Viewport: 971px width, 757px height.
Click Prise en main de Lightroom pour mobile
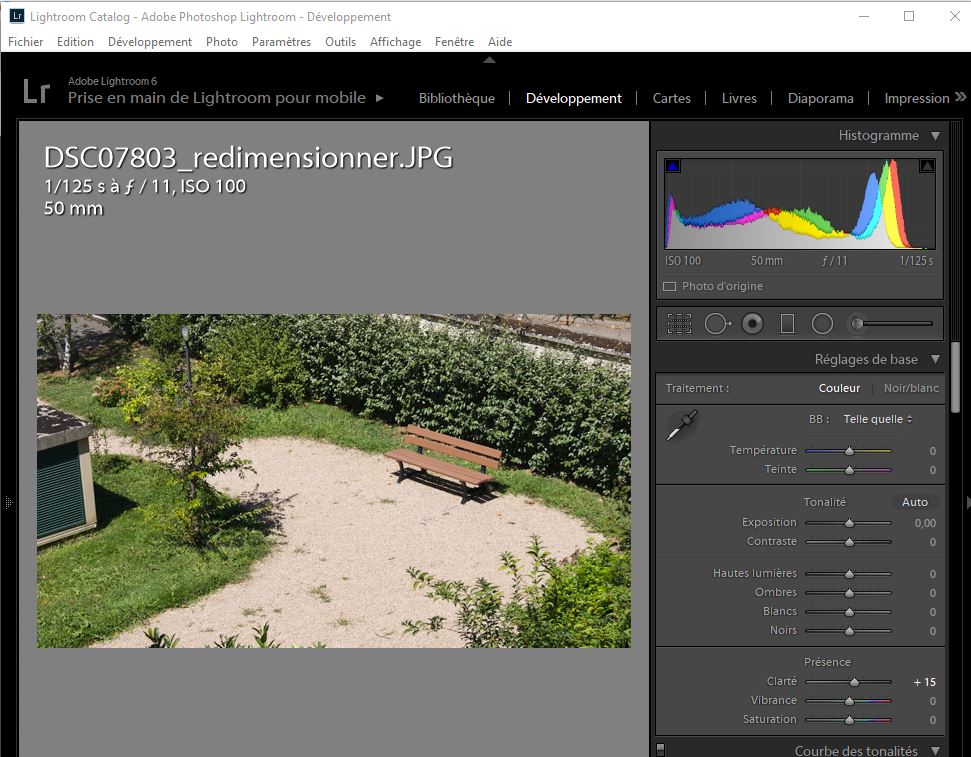tap(217, 97)
